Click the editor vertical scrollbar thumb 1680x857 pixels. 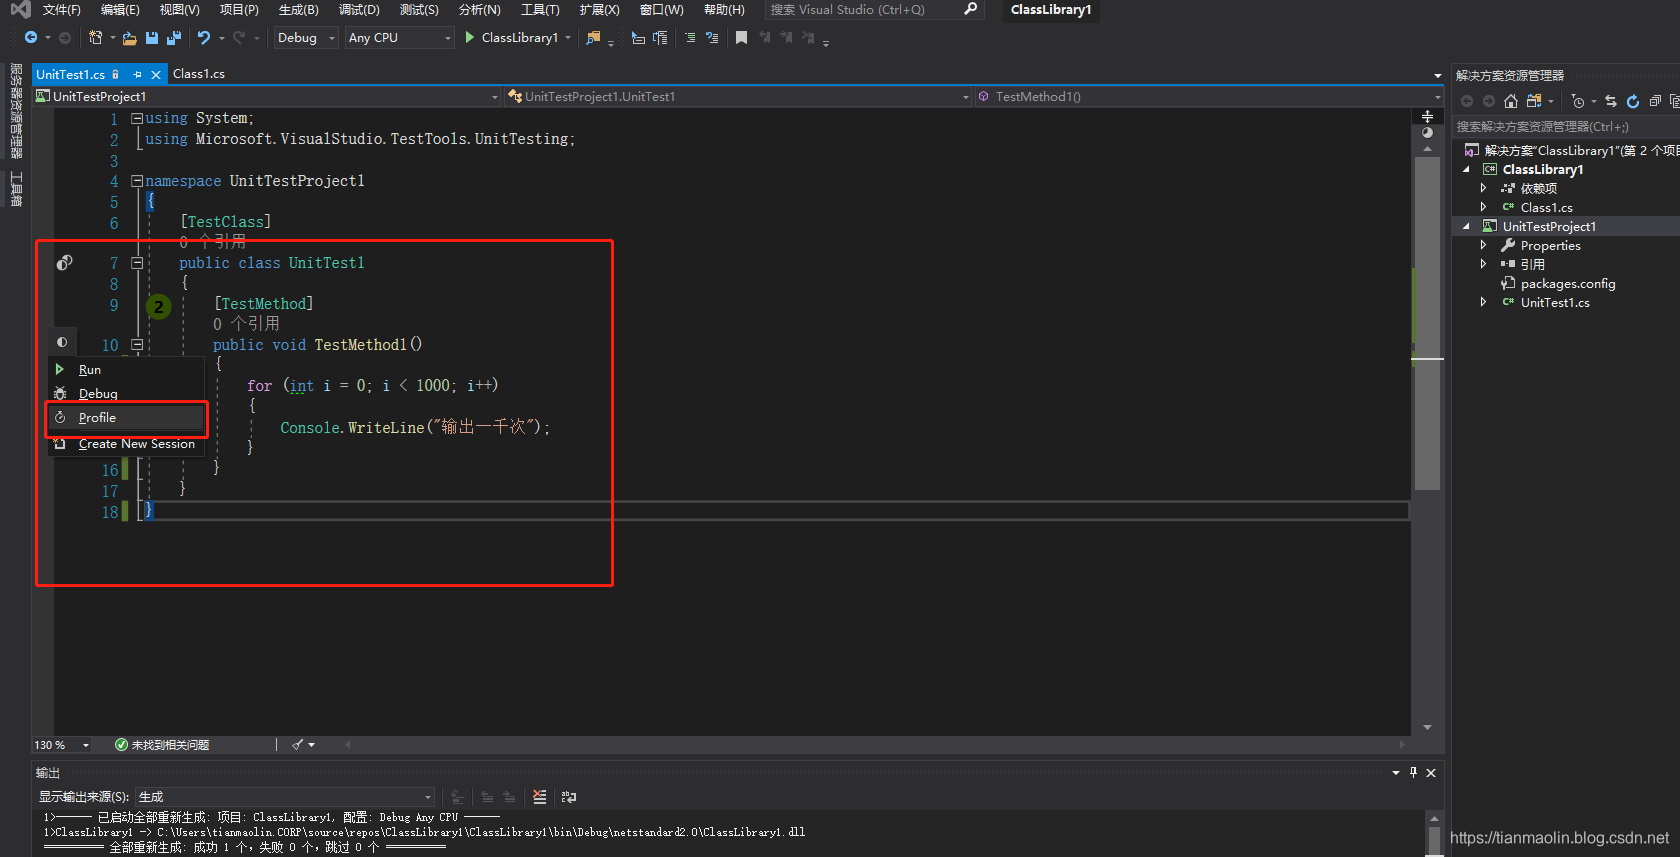[1428, 322]
